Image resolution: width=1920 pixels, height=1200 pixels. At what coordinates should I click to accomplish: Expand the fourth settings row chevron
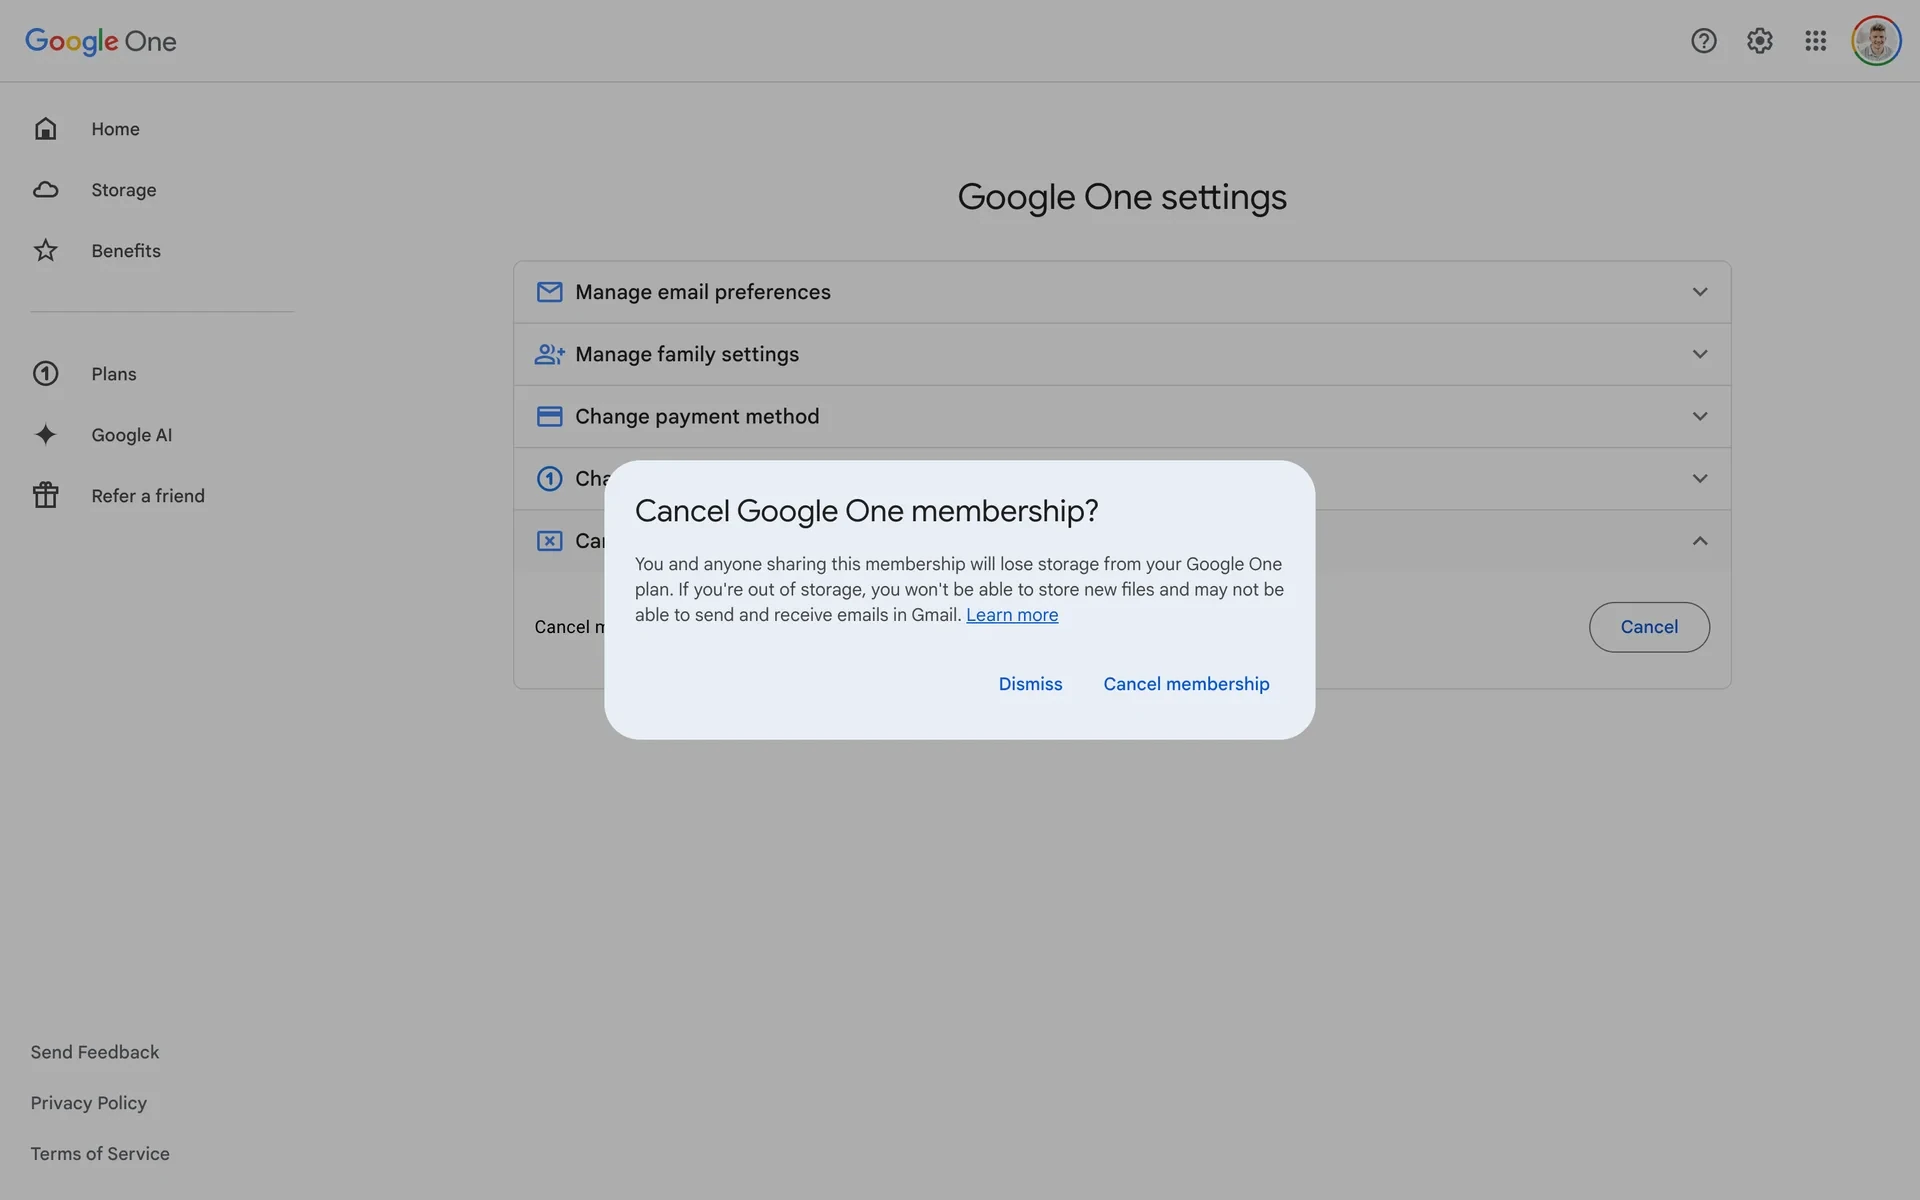pyautogui.click(x=1700, y=479)
